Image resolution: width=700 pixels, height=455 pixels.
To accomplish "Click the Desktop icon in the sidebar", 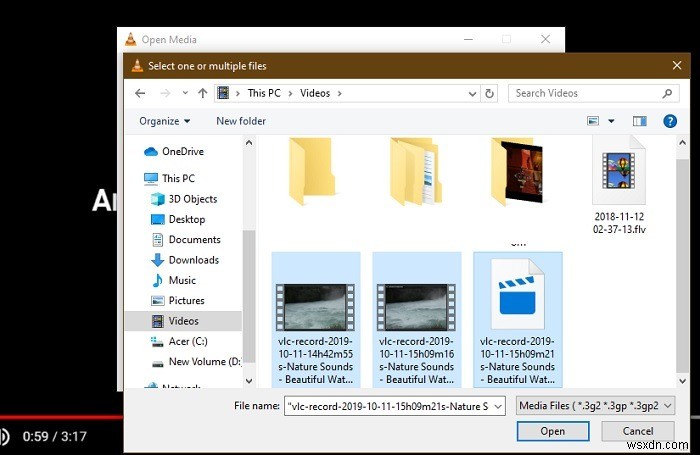I will 158,219.
